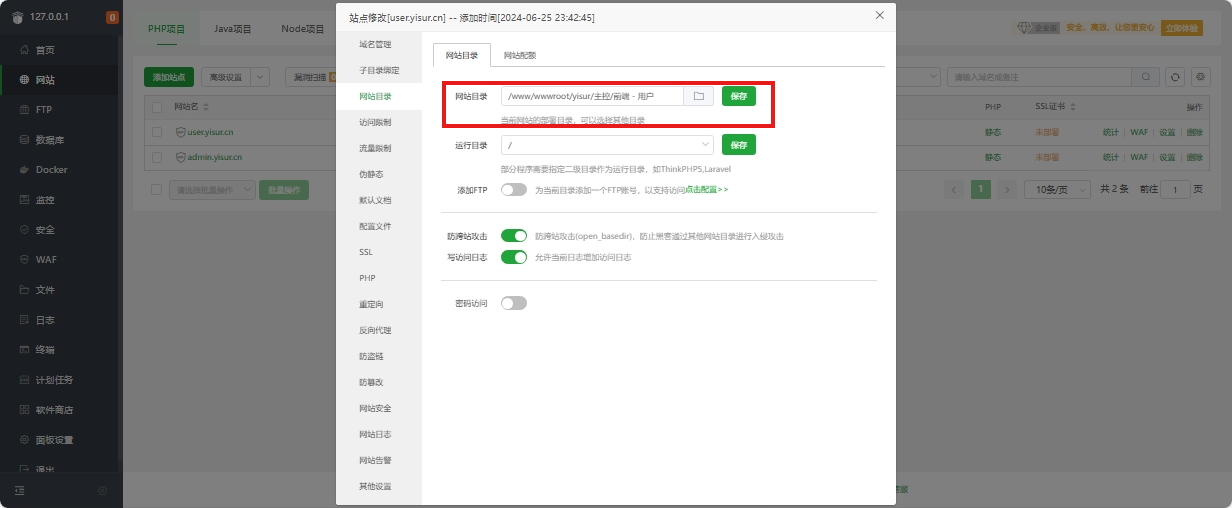
Task: Go to 首页 in the sidebar
Action: pyautogui.click(x=45, y=50)
